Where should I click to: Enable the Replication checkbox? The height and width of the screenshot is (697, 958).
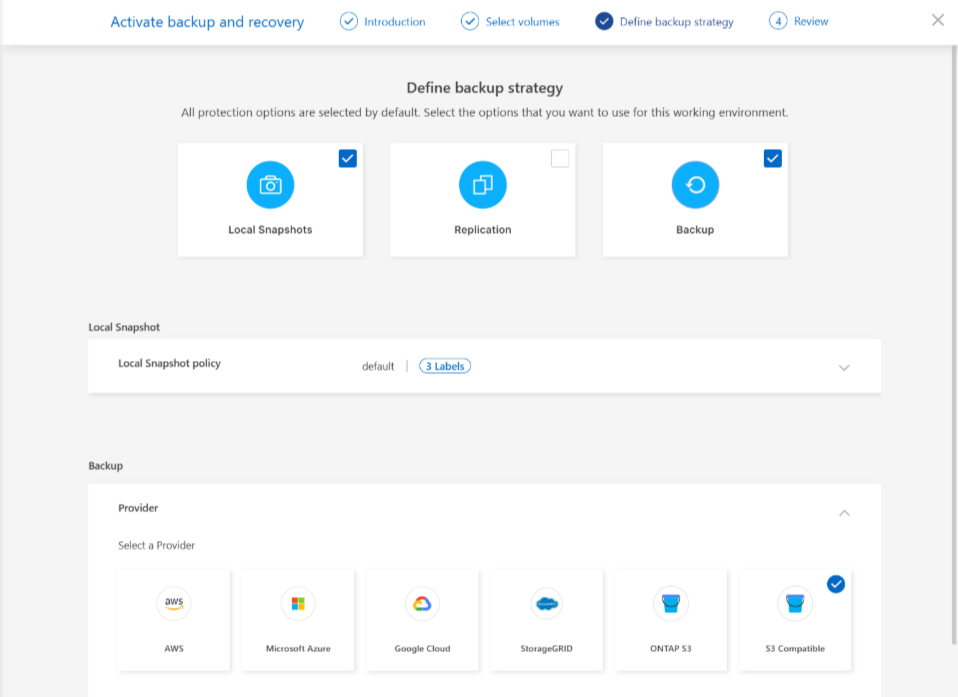pyautogui.click(x=560, y=158)
